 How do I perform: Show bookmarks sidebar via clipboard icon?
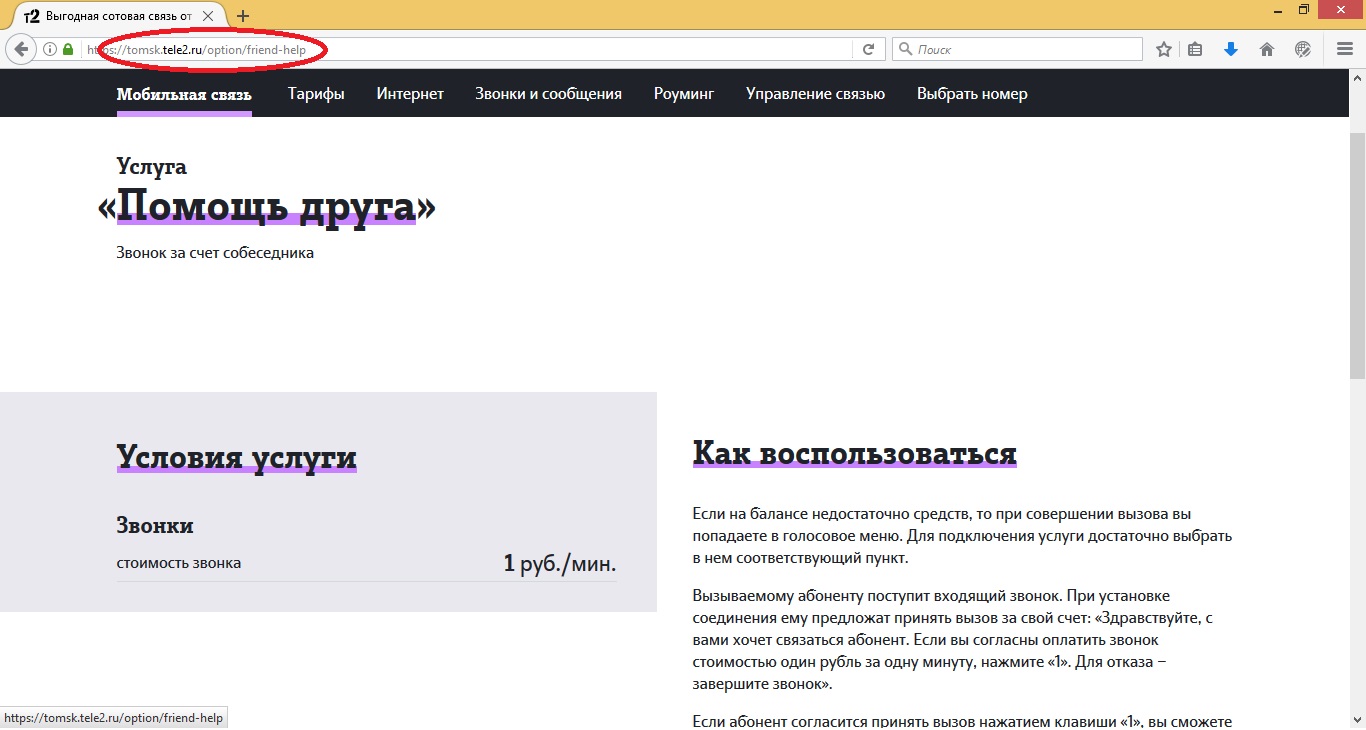point(1195,48)
